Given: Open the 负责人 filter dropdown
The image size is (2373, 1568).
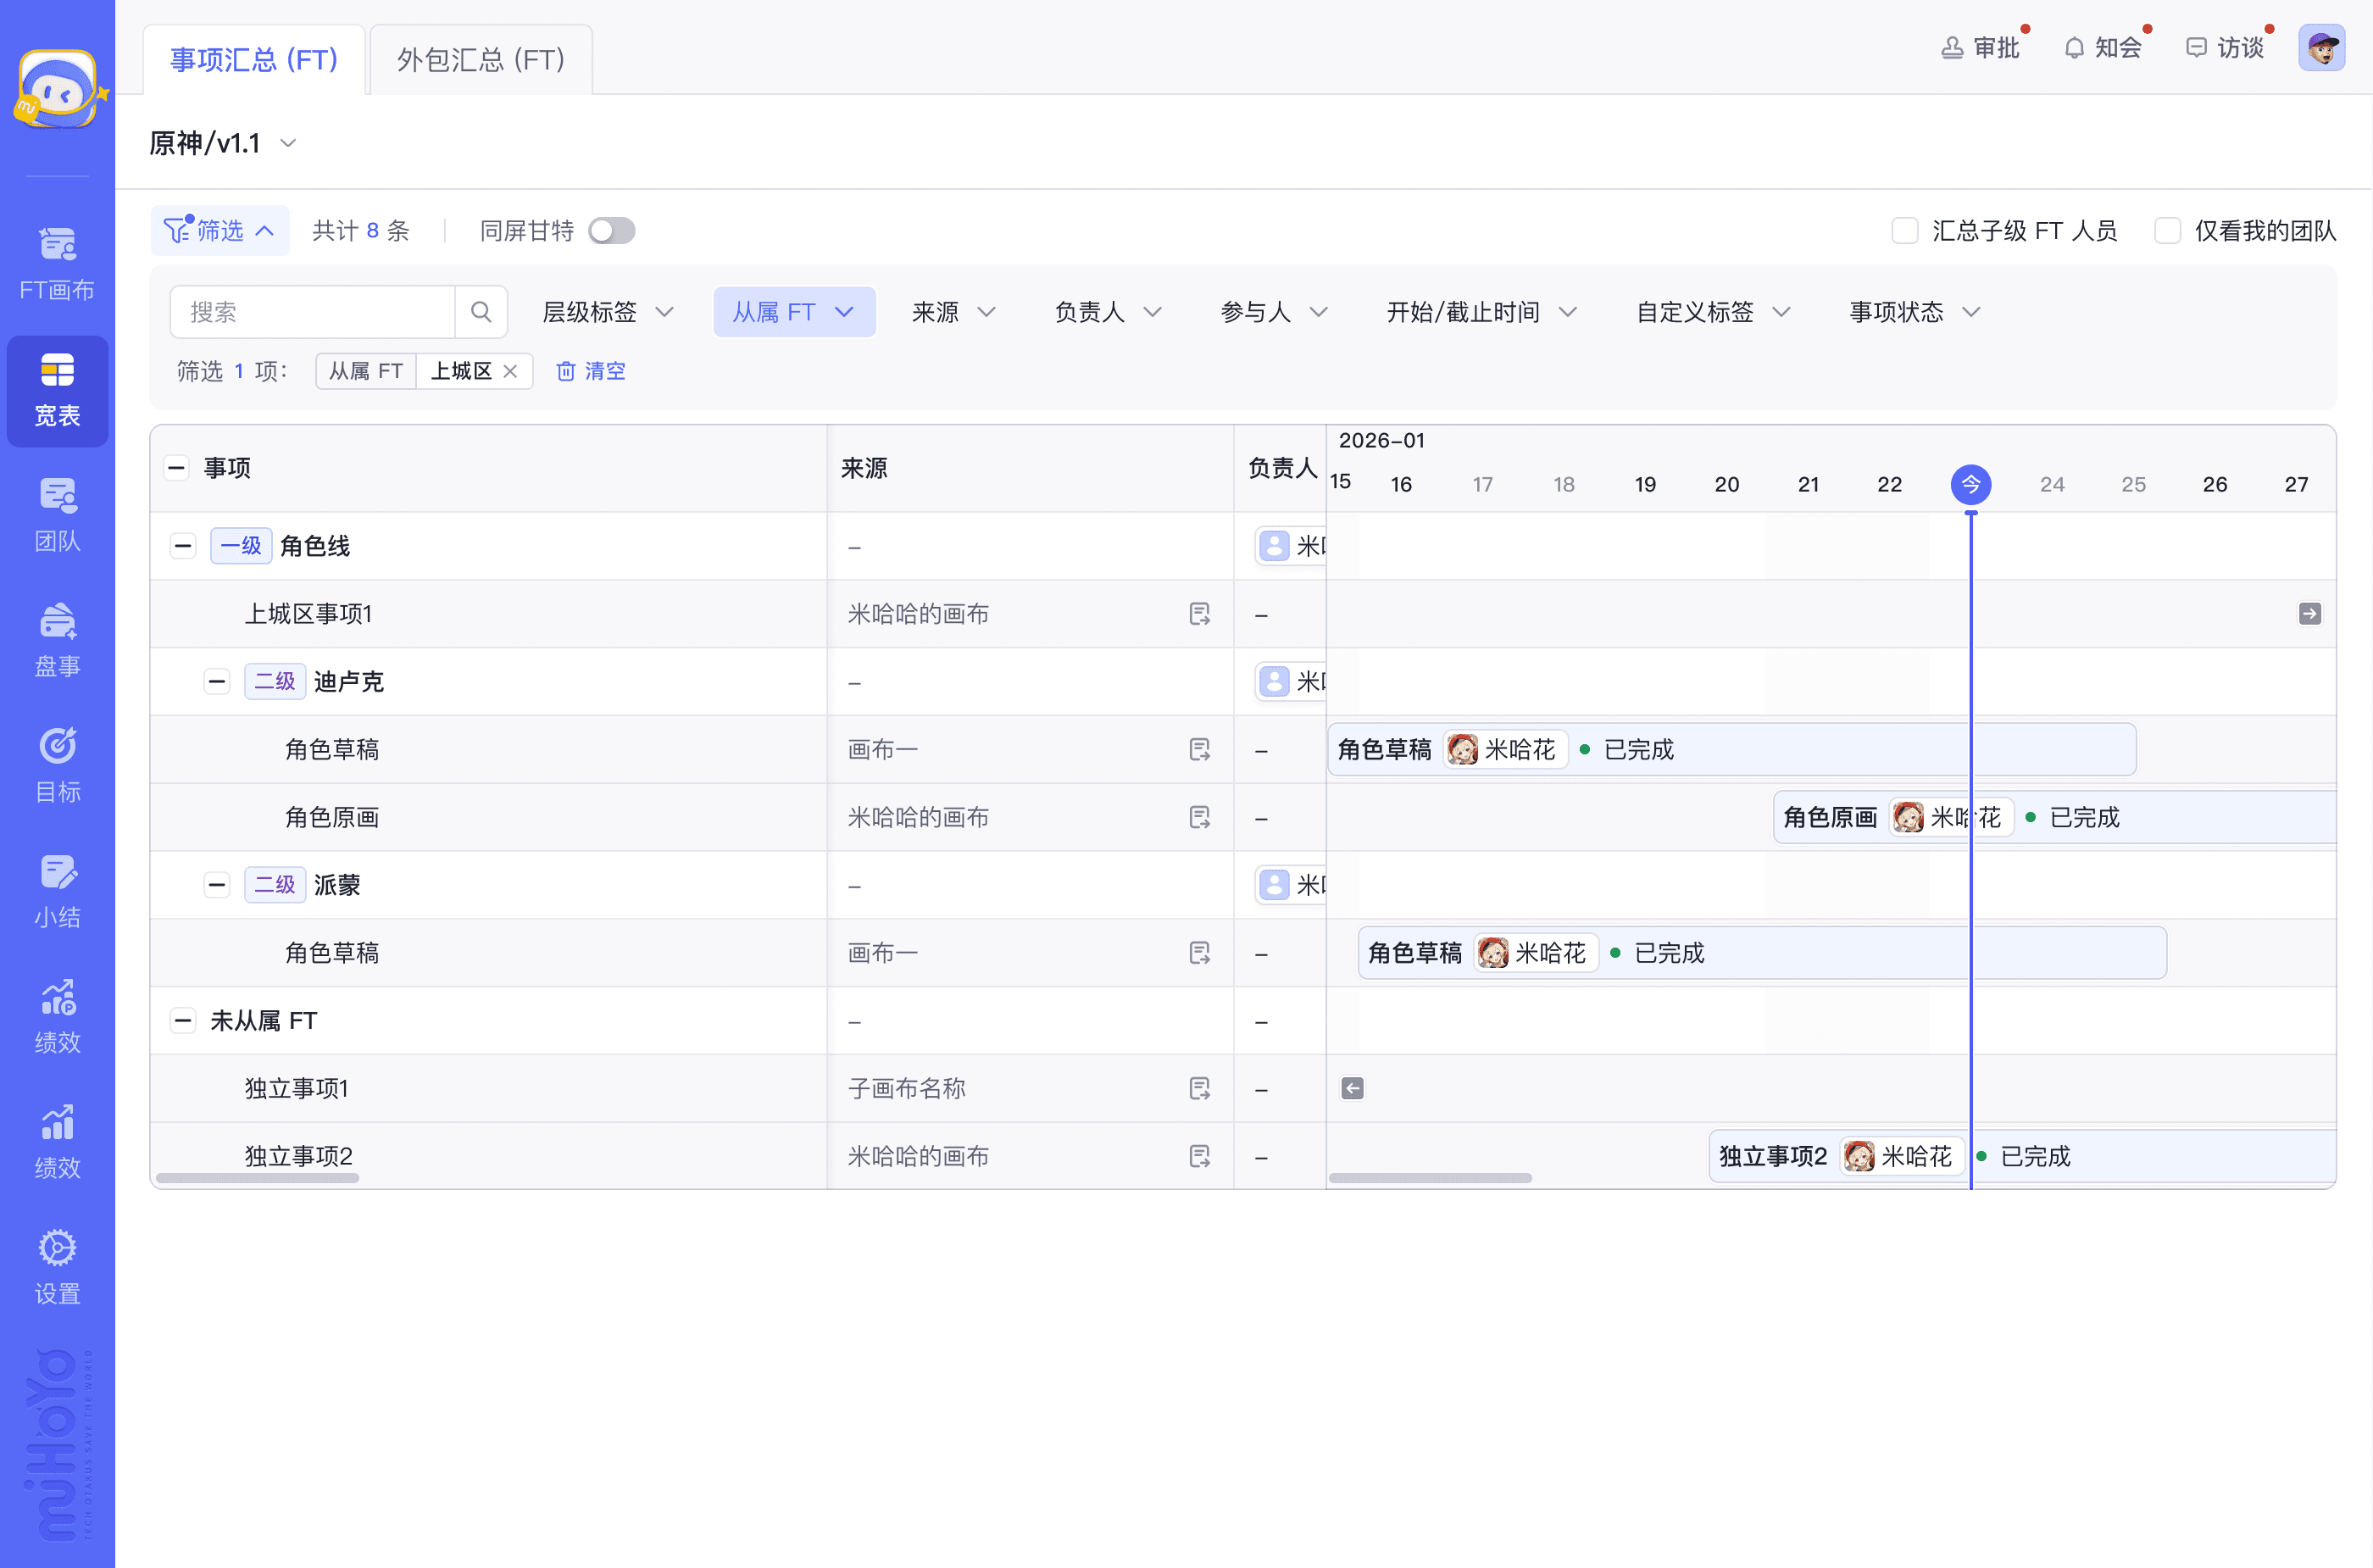Looking at the screenshot, I should pos(1108,312).
